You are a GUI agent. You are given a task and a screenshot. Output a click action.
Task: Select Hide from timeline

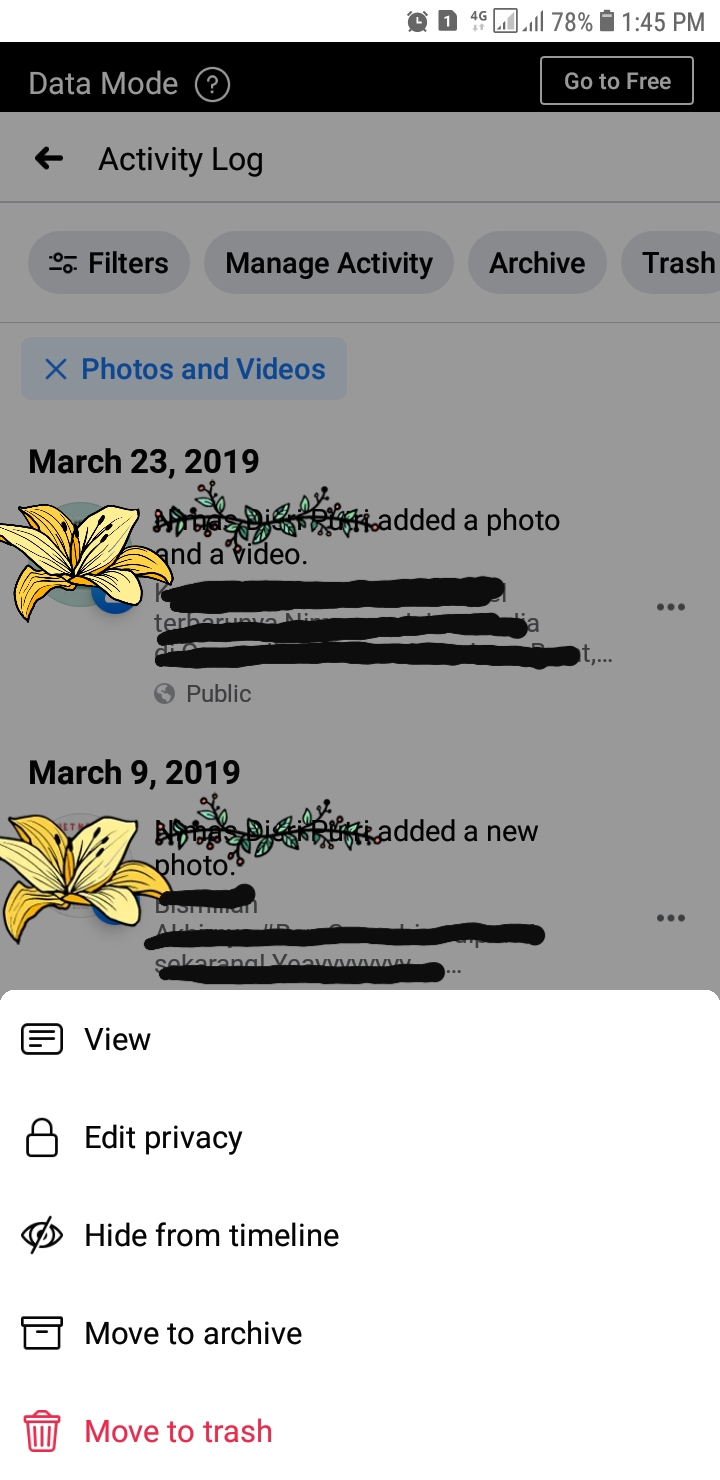click(360, 1236)
